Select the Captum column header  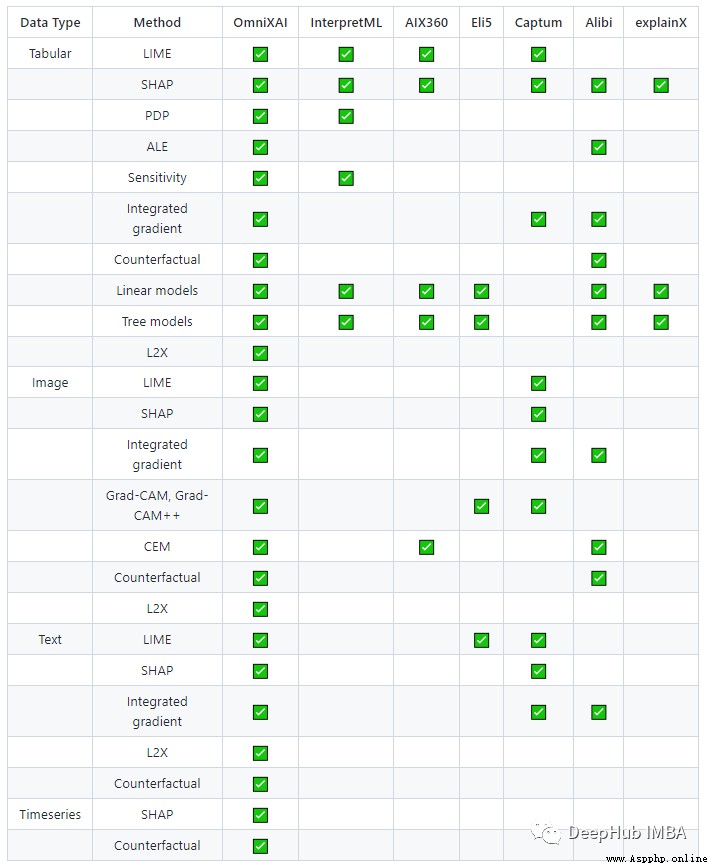click(x=538, y=23)
